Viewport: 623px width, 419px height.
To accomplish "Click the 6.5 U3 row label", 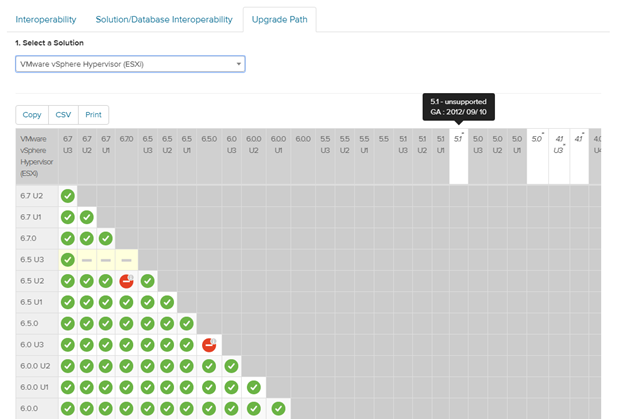I will (x=37, y=260).
